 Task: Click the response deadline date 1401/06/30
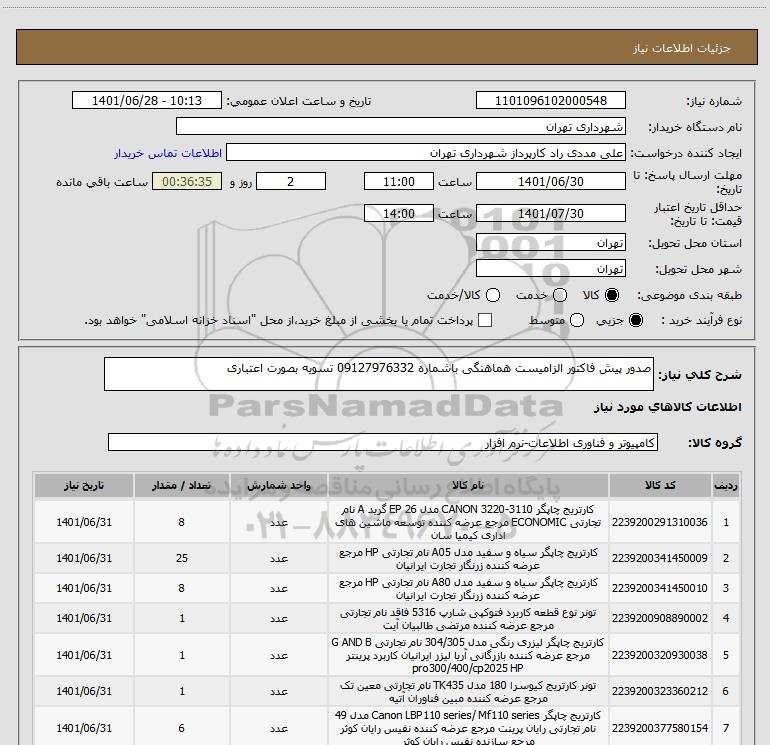550,181
